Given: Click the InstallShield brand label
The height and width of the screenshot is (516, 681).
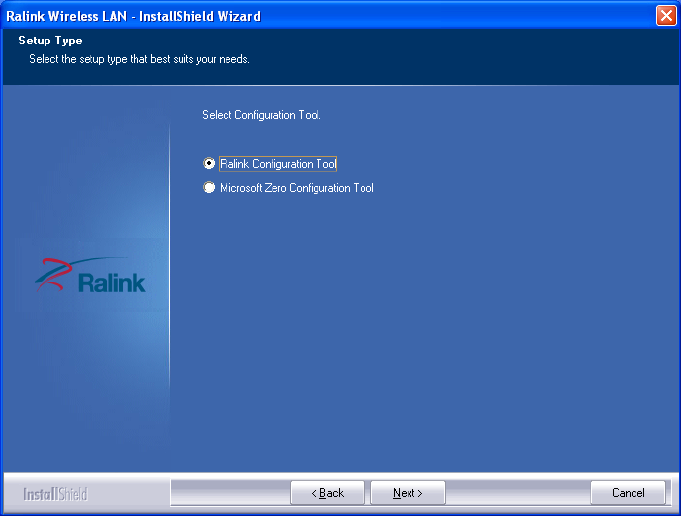Looking at the screenshot, I should click(x=56, y=494).
